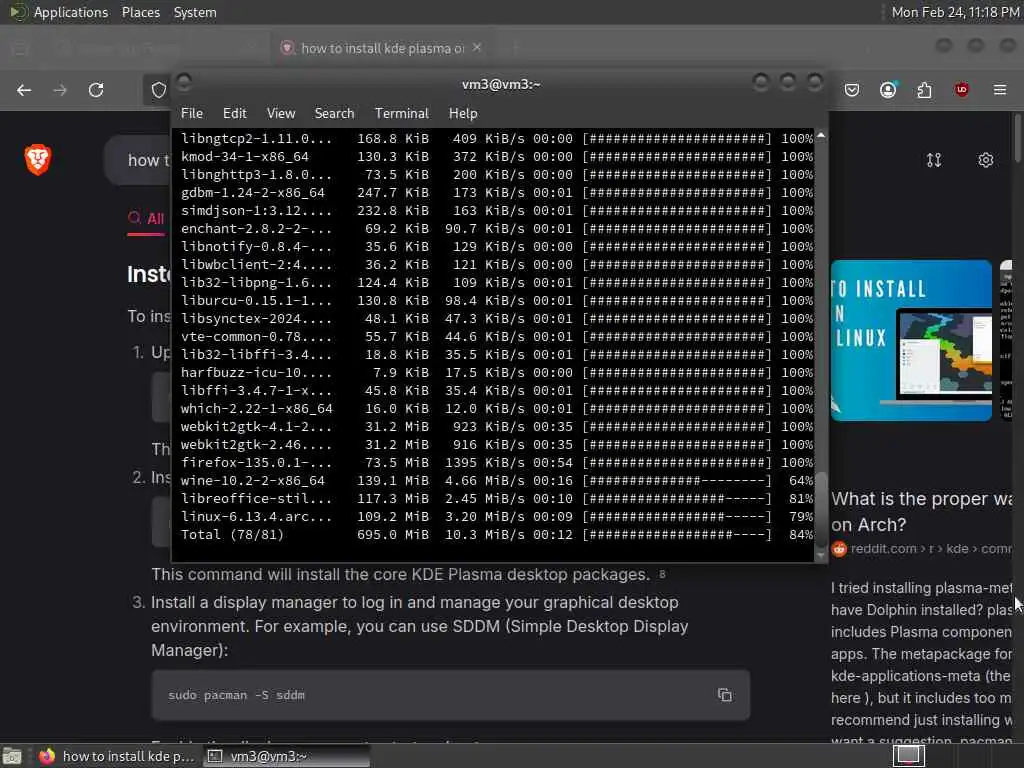The image size is (1024, 768).
Task: Open Brave search settings gear
Action: [x=985, y=160]
